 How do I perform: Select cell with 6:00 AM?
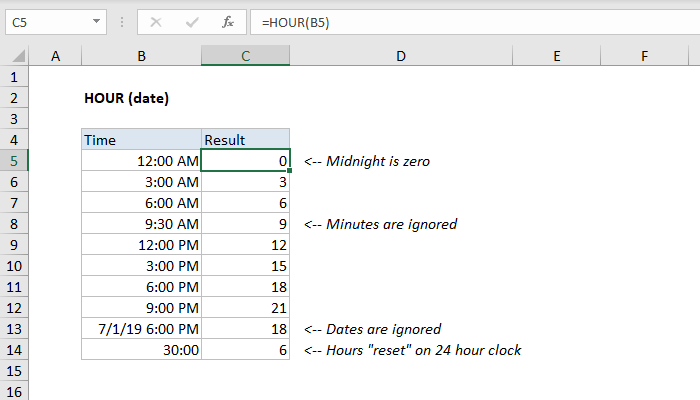(142, 203)
